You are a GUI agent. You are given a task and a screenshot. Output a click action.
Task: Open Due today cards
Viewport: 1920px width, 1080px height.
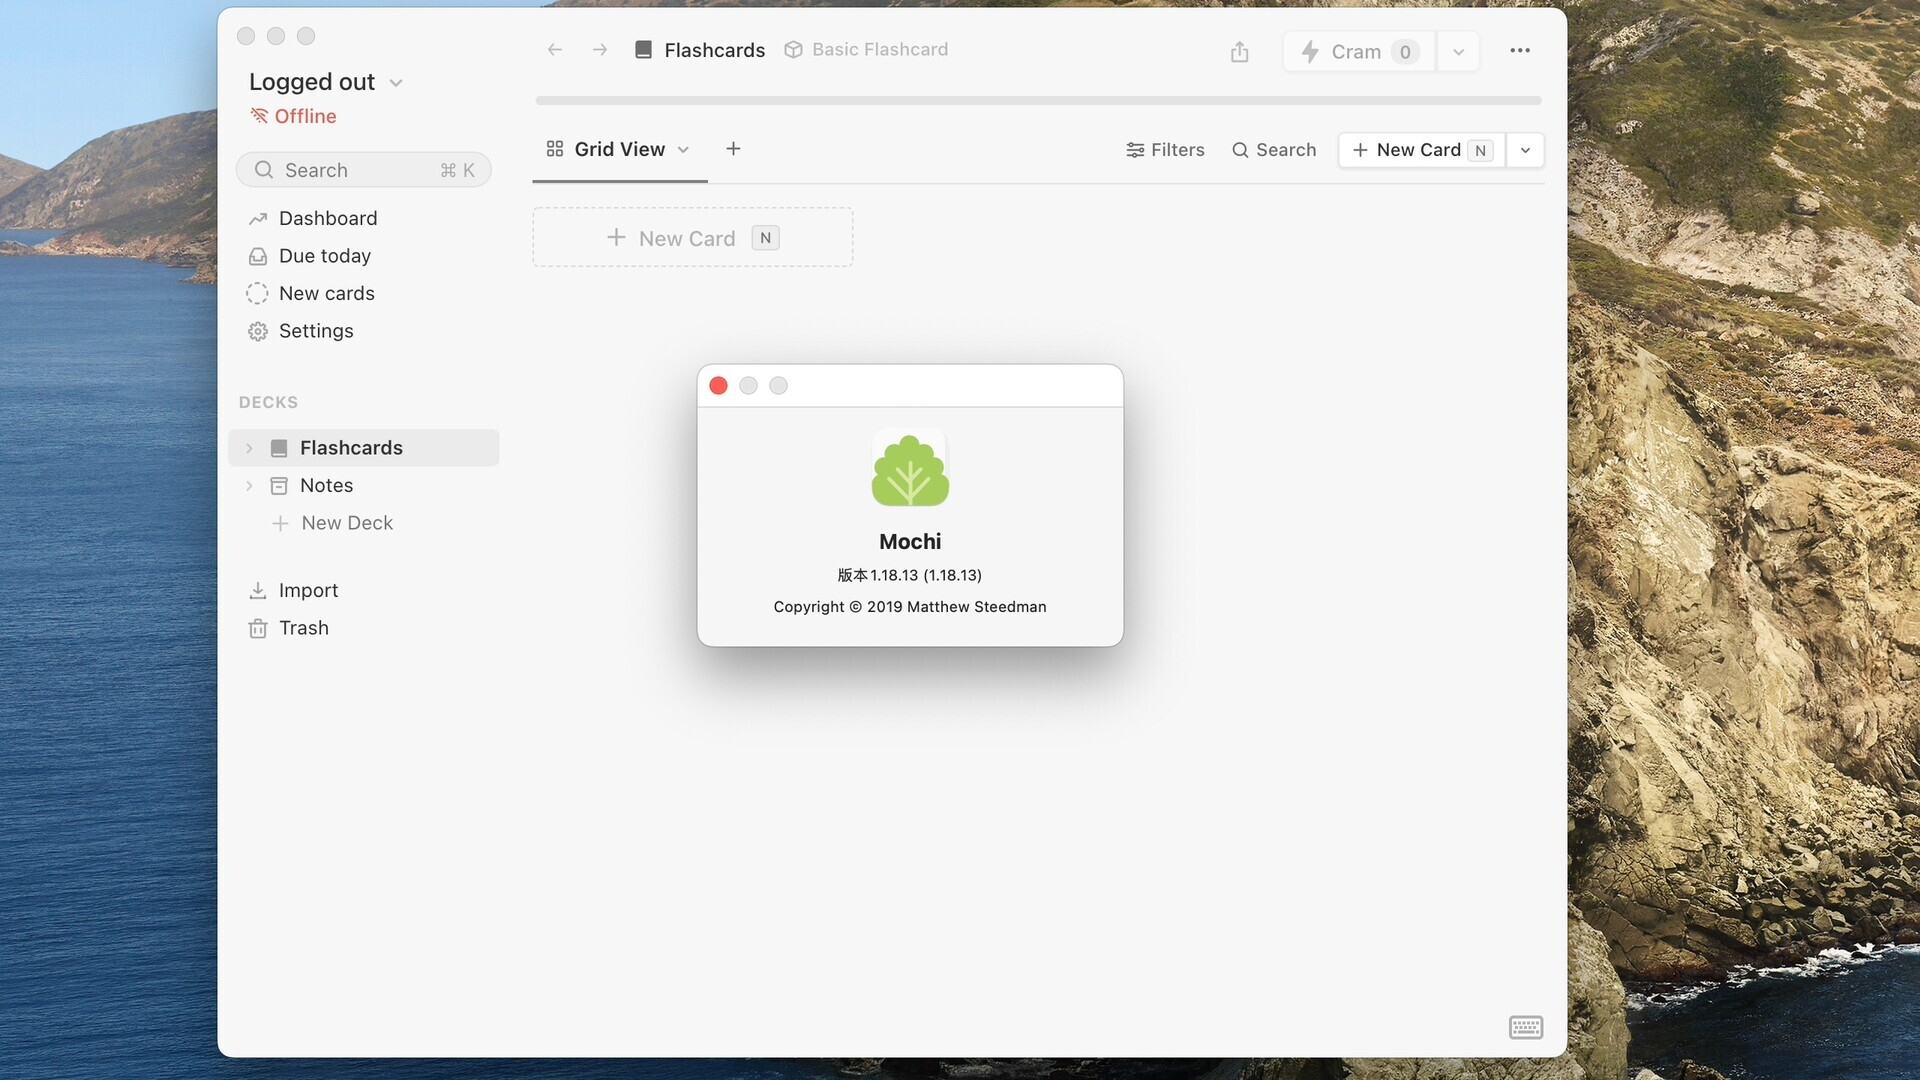coord(325,256)
